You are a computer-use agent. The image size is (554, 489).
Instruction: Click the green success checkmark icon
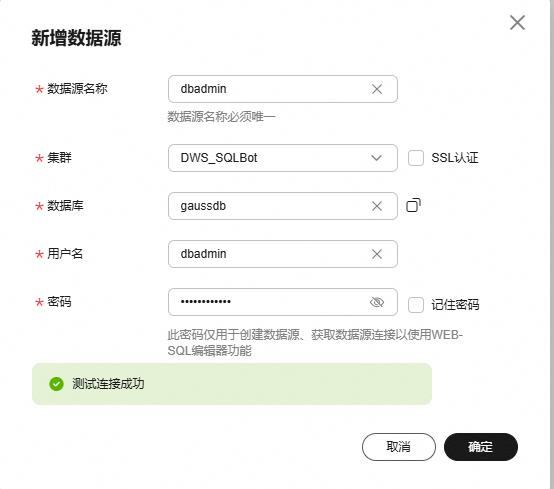(57, 384)
